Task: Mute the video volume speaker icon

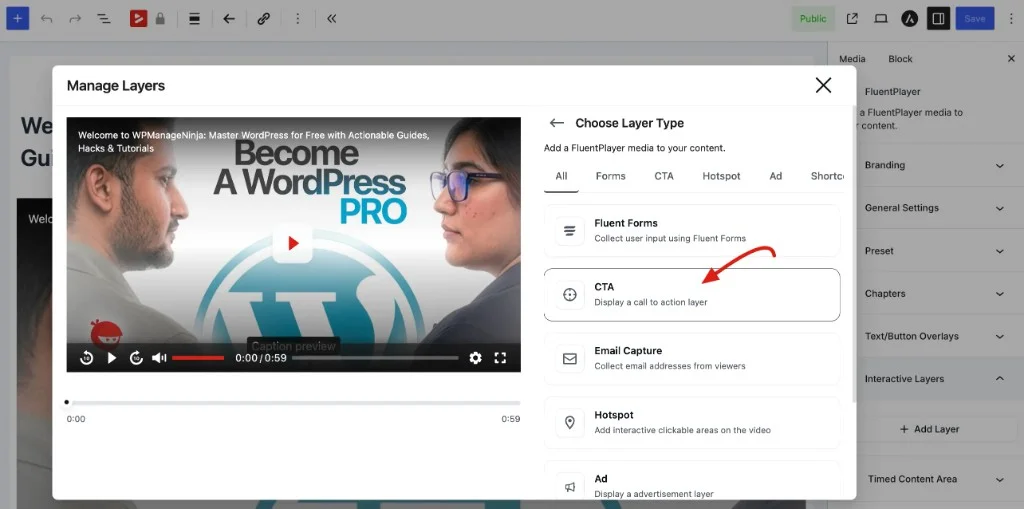Action: click(x=159, y=357)
